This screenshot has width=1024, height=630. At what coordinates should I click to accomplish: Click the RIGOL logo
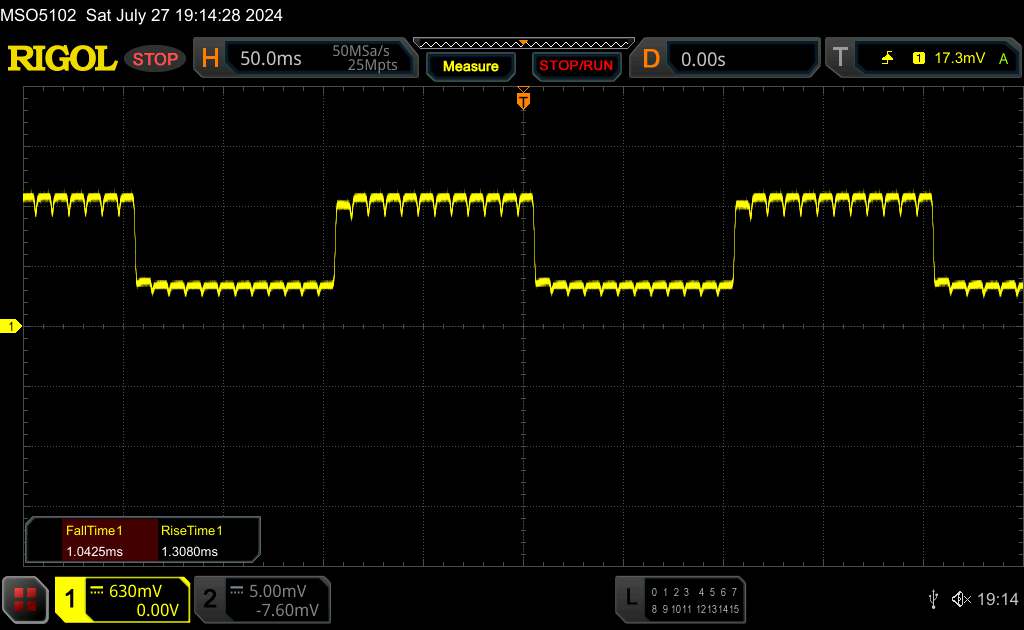pyautogui.click(x=62, y=59)
